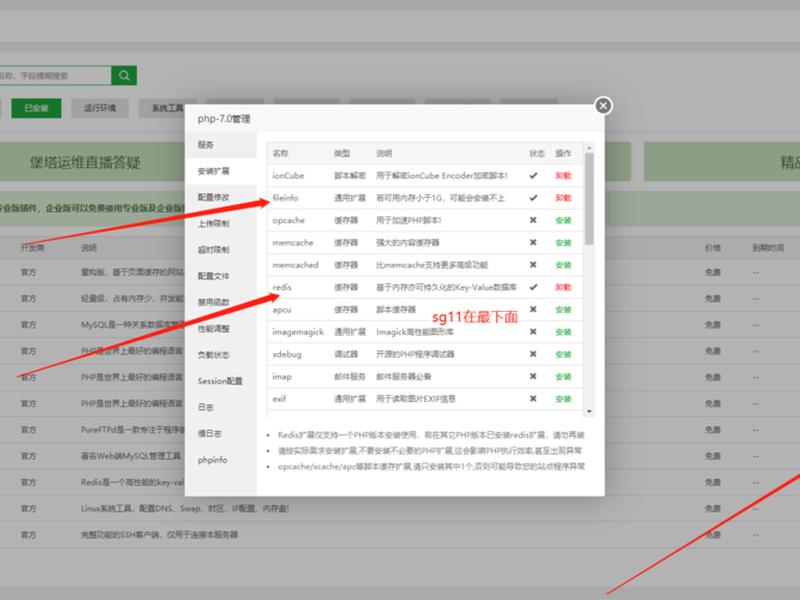Click the 类型 column header

pos(342,154)
